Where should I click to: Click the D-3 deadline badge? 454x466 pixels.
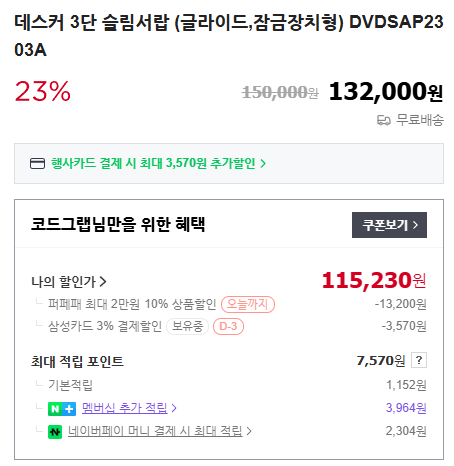[228, 326]
